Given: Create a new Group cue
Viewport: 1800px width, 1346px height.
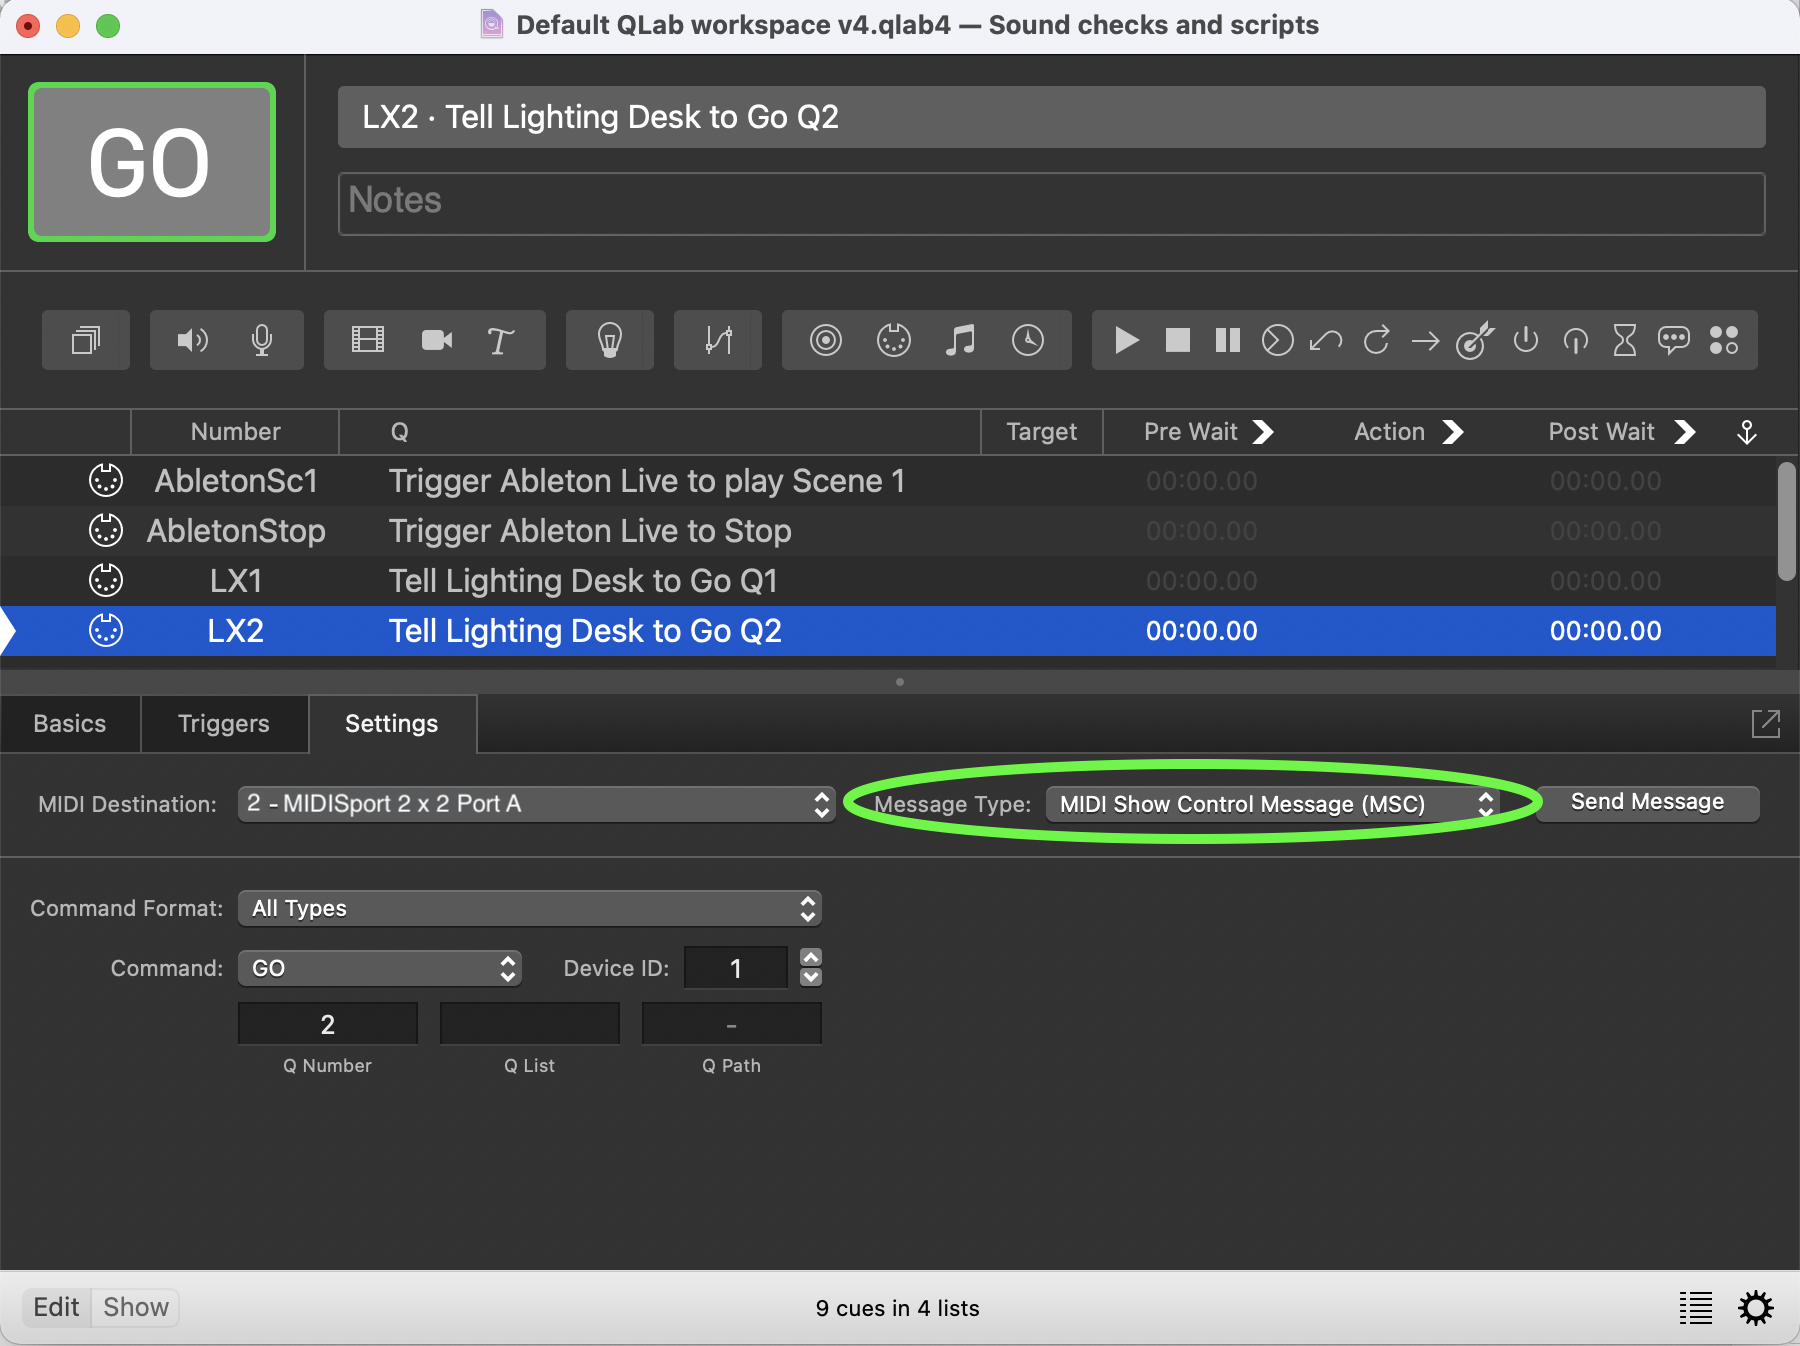Looking at the screenshot, I should pyautogui.click(x=85, y=340).
